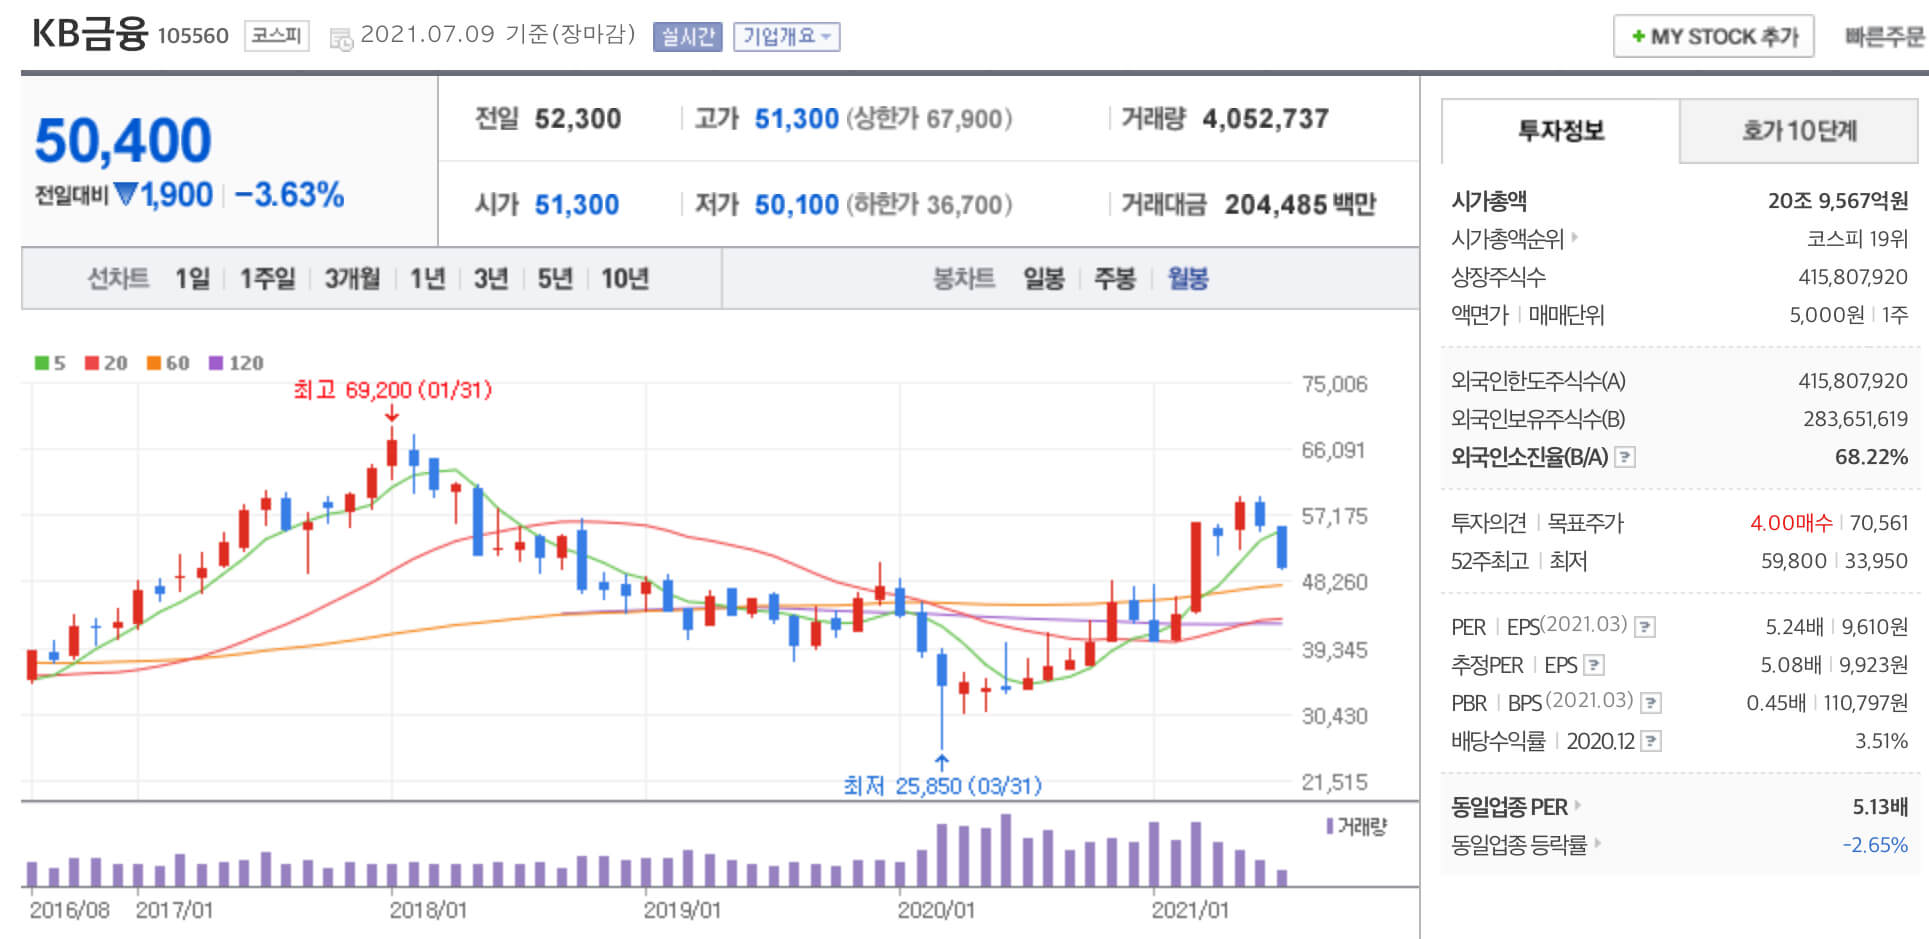Click the 외국인소진율 value 68.22%
Viewport: 1929px width, 939px height.
1871,457
